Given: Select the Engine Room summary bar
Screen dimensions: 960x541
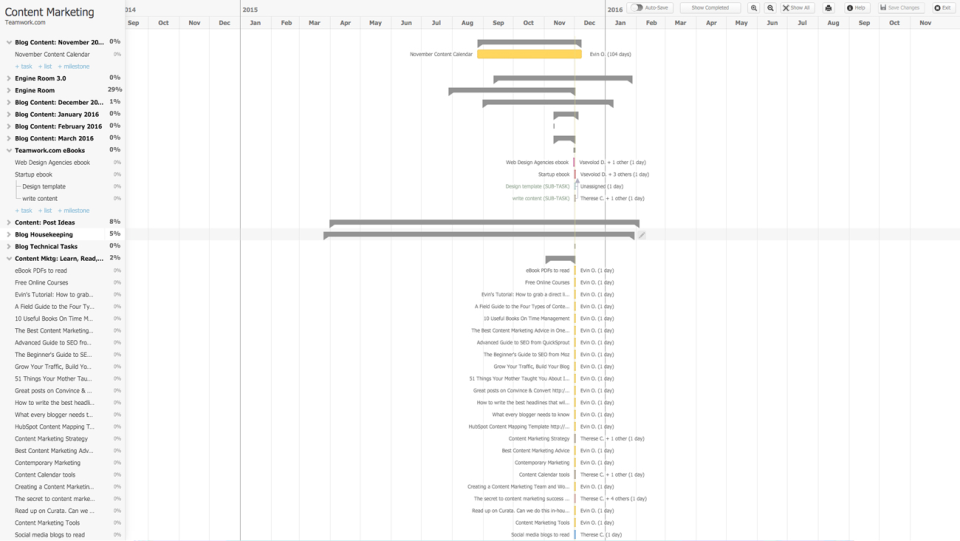Looking at the screenshot, I should click(512, 91).
